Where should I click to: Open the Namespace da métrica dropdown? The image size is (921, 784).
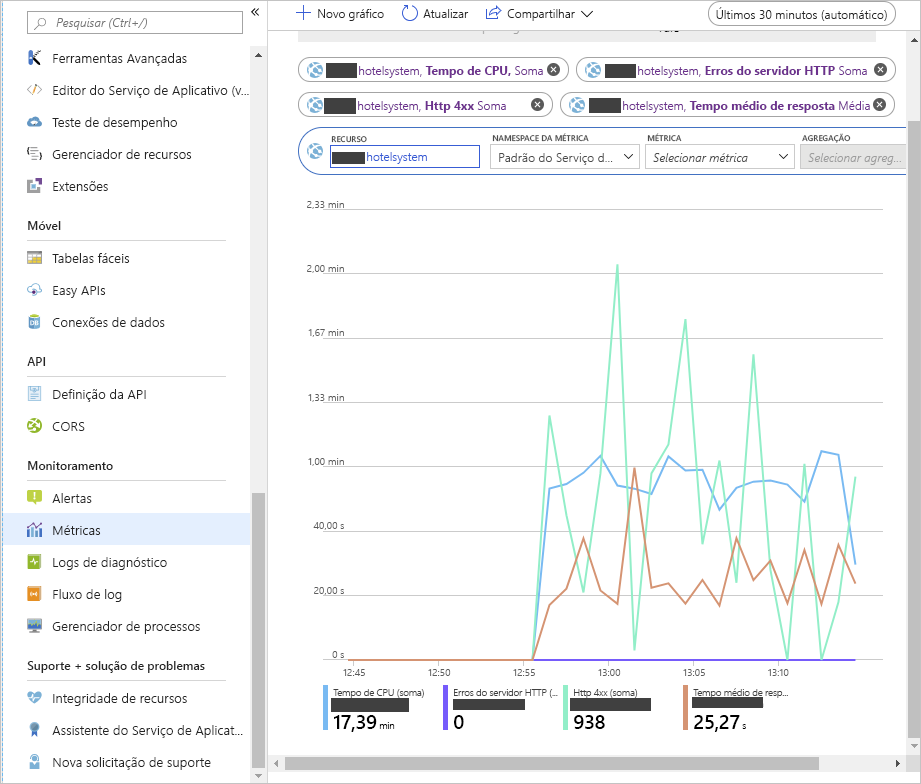tap(564, 157)
